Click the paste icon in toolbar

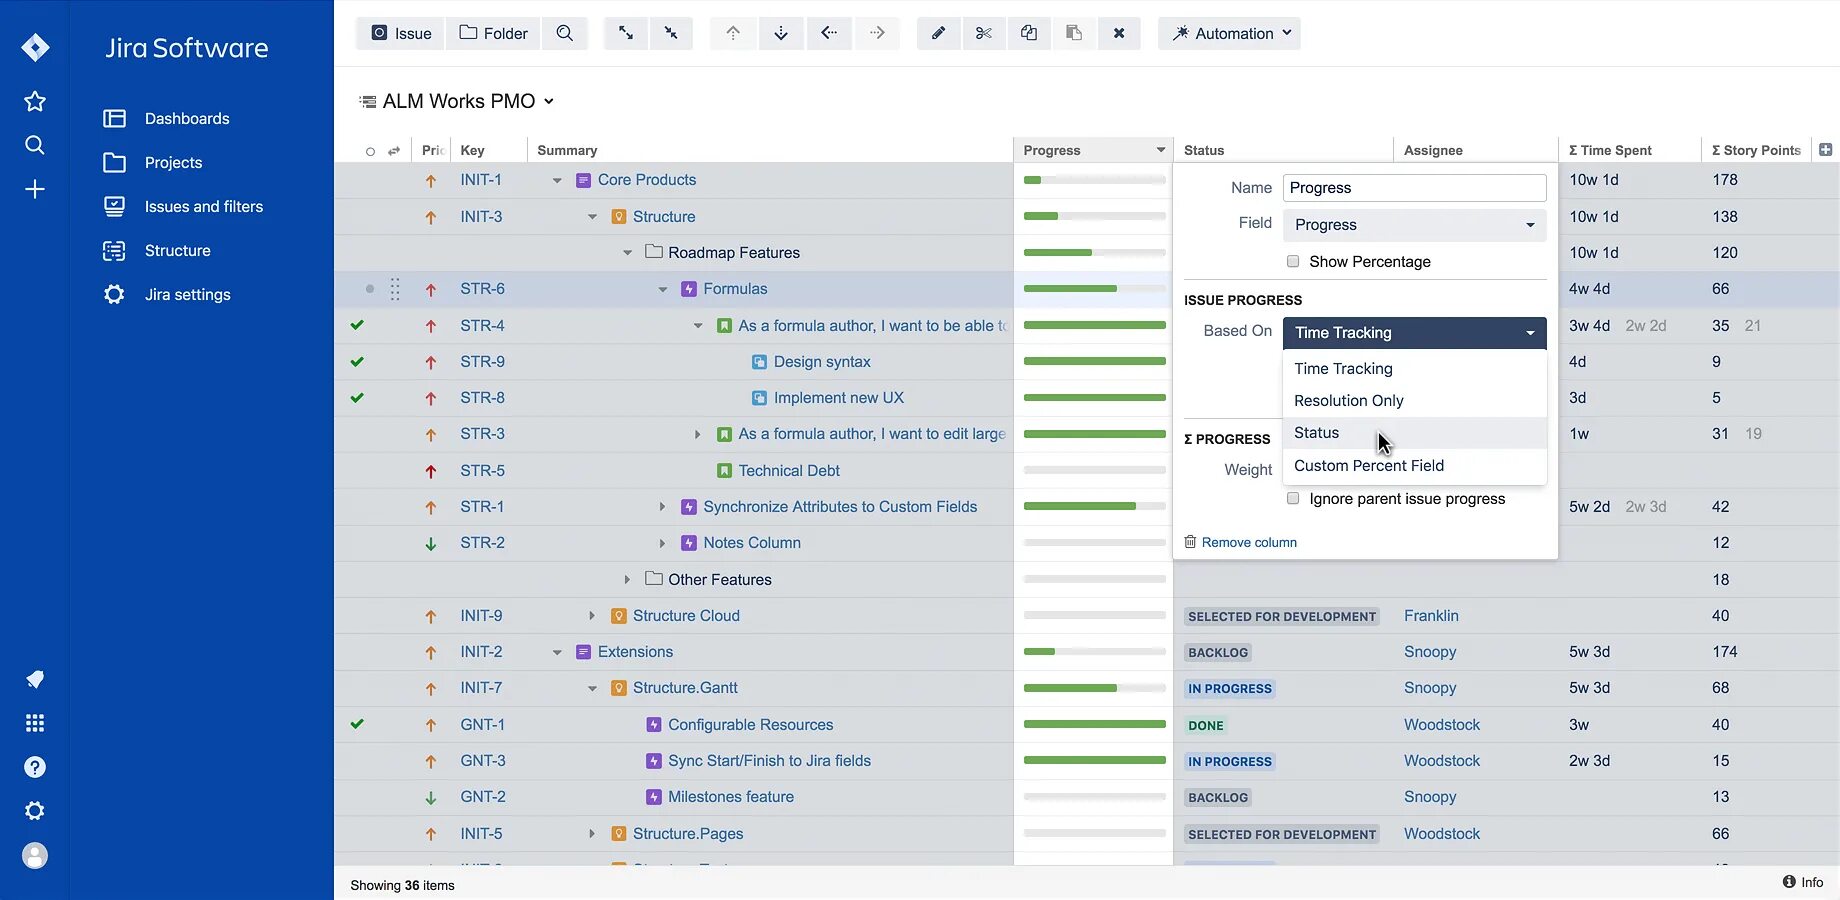pos(1074,33)
